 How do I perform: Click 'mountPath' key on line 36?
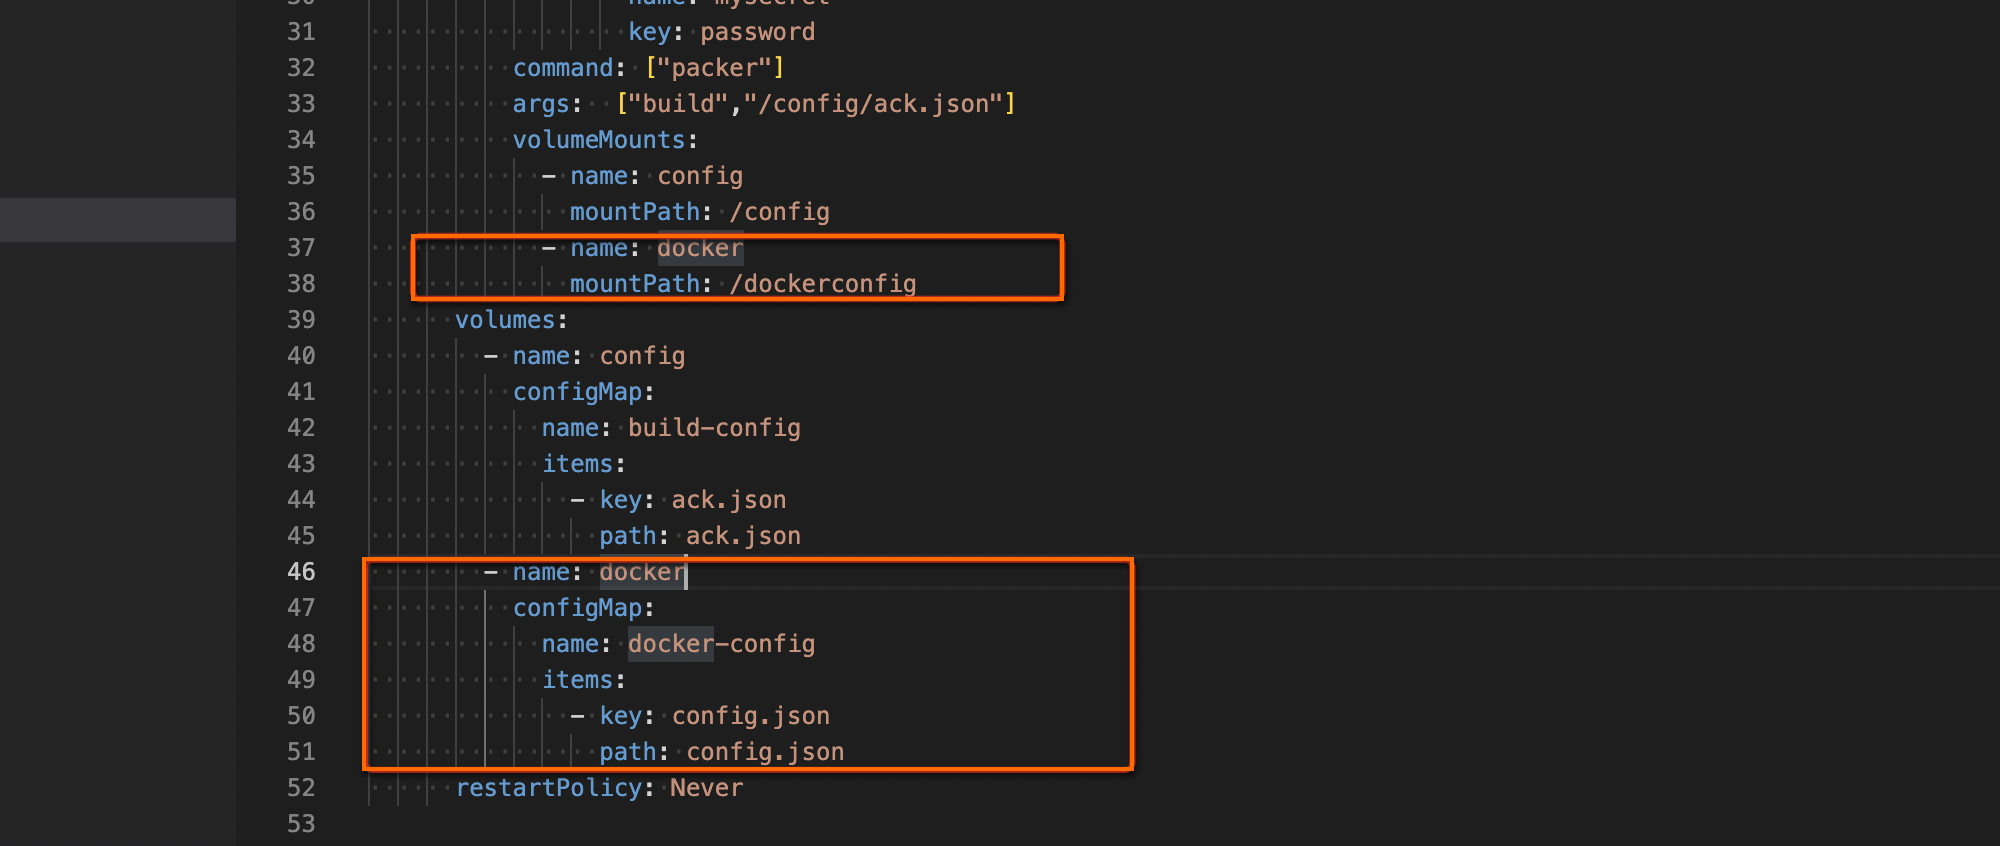click(635, 212)
